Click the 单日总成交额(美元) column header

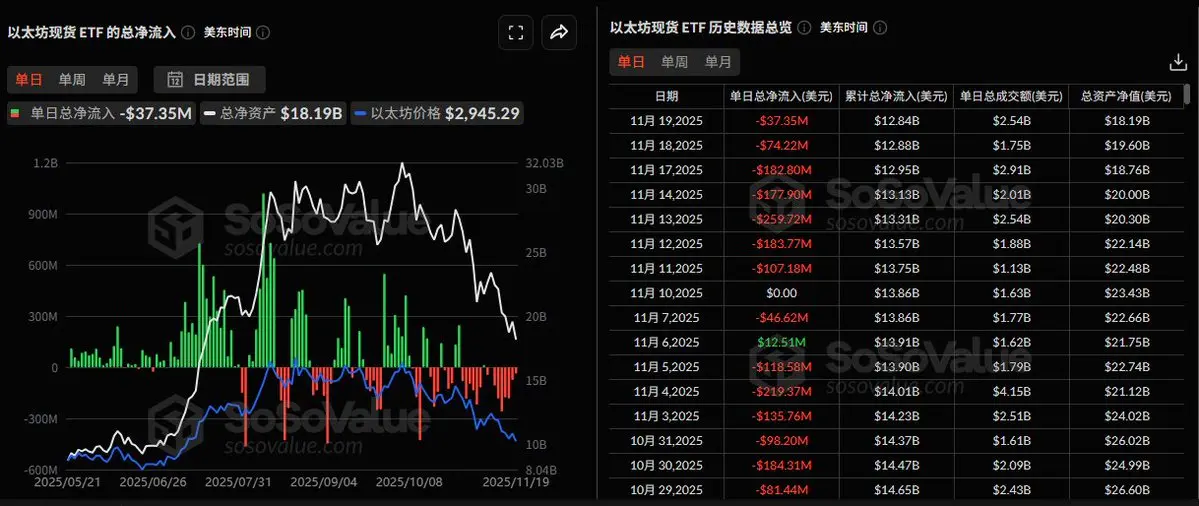(1011, 97)
